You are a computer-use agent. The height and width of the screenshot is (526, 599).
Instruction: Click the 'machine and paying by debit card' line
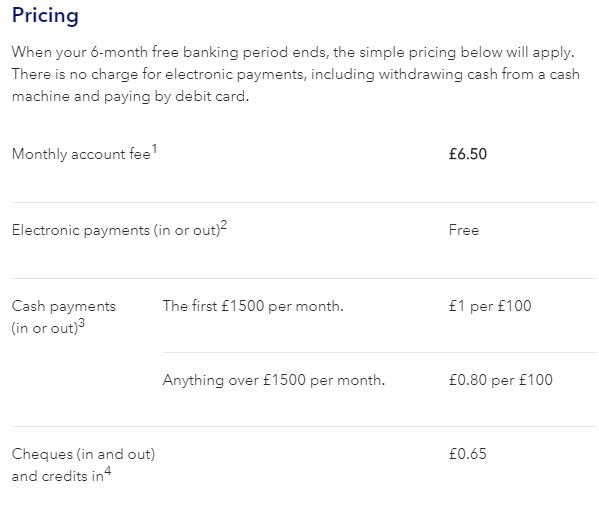coord(130,96)
